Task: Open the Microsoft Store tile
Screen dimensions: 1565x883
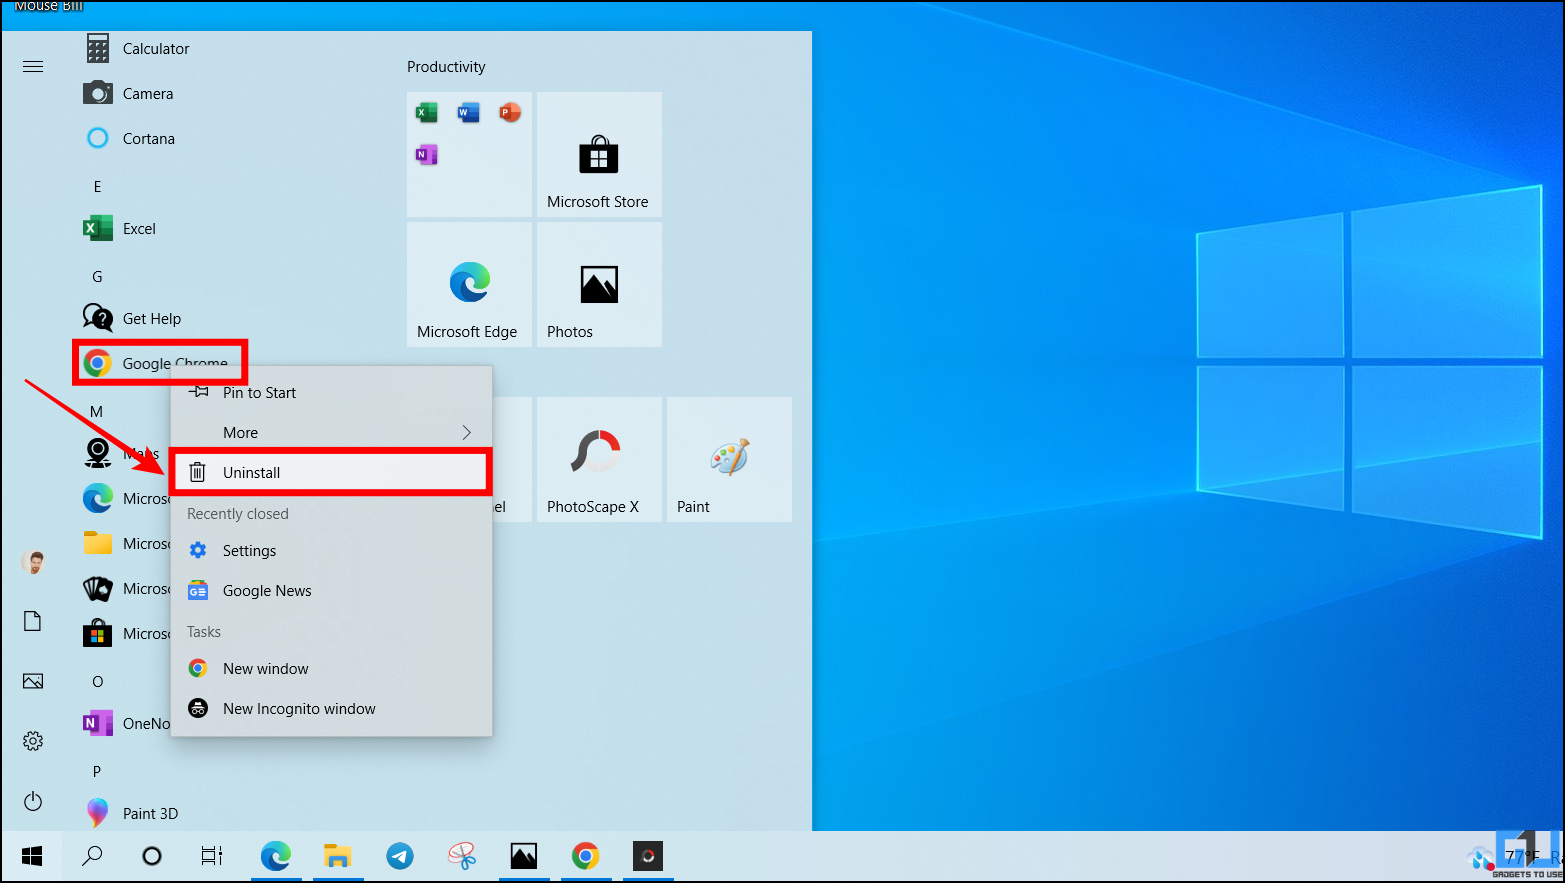Action: pyautogui.click(x=599, y=155)
